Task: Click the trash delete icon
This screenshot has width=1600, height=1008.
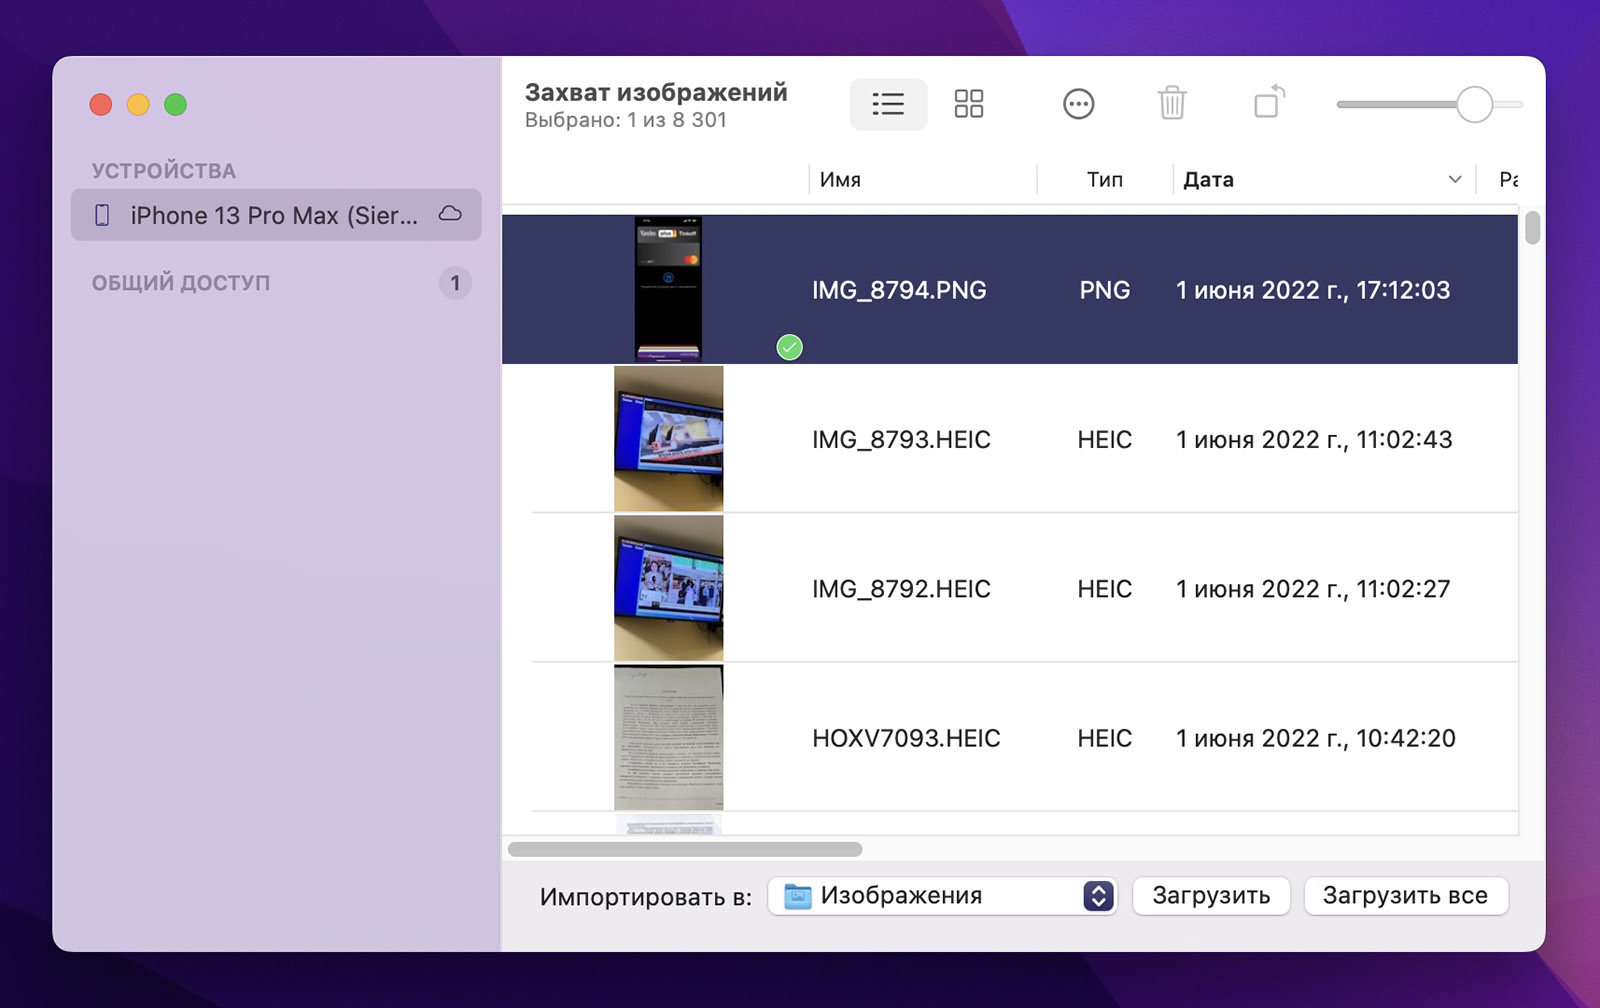Action: pos(1172,104)
